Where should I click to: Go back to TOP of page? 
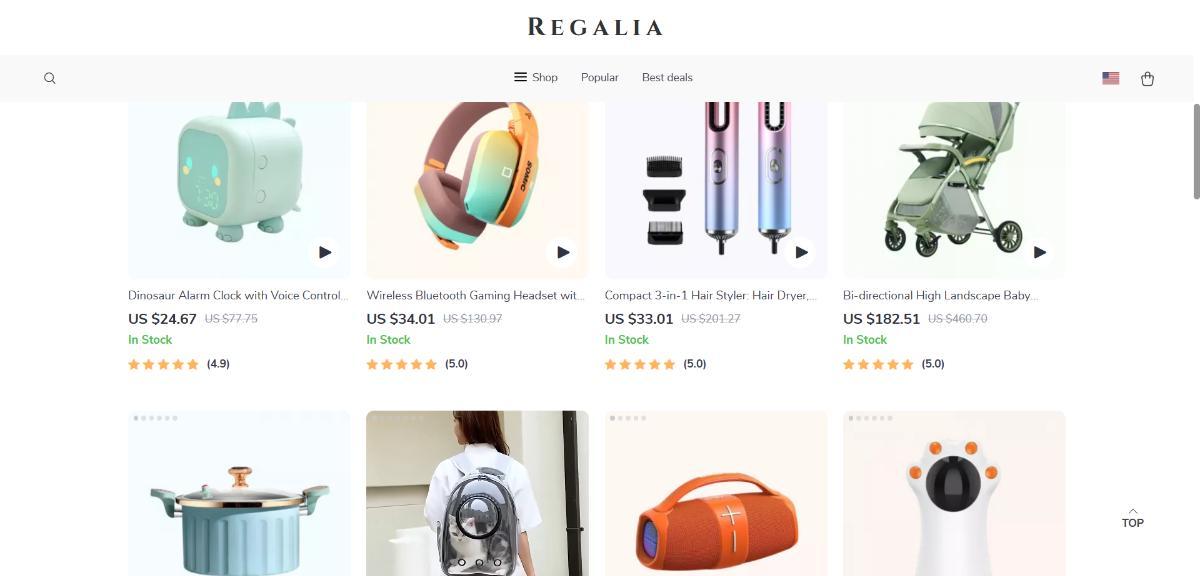coord(1132,518)
